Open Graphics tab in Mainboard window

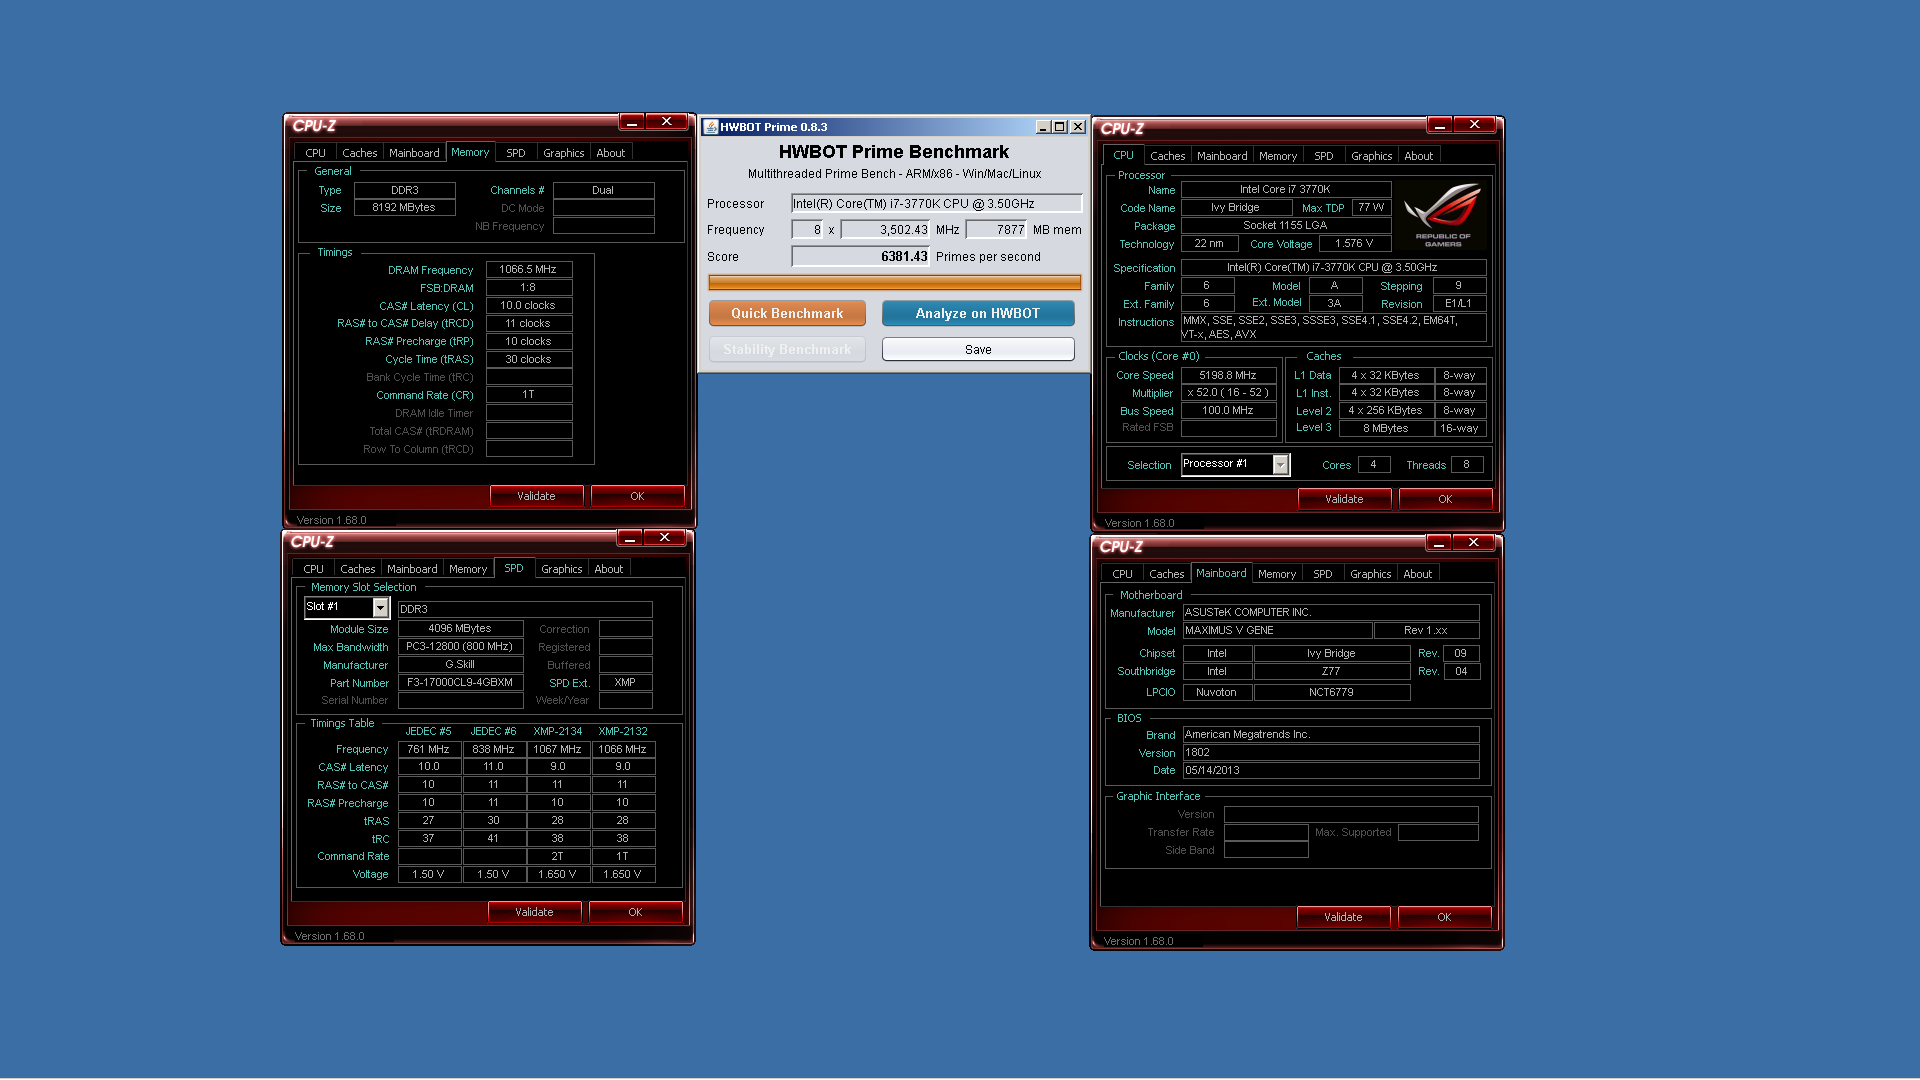coord(1371,574)
